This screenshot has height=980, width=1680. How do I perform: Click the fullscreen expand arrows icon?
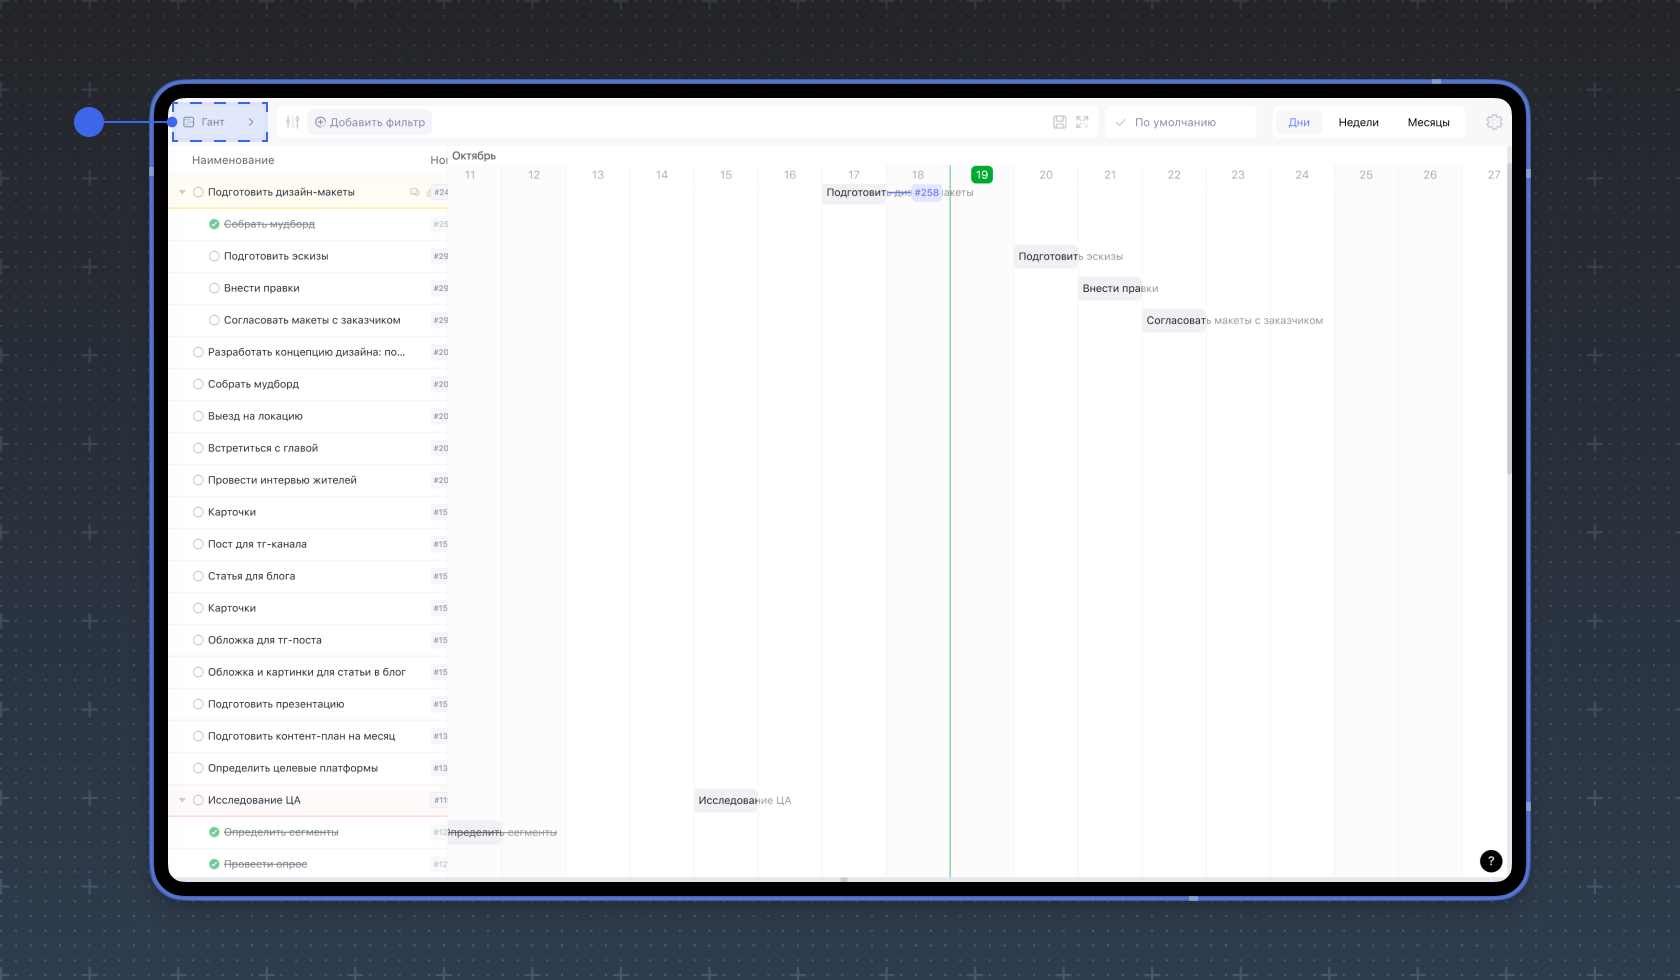pos(1082,122)
